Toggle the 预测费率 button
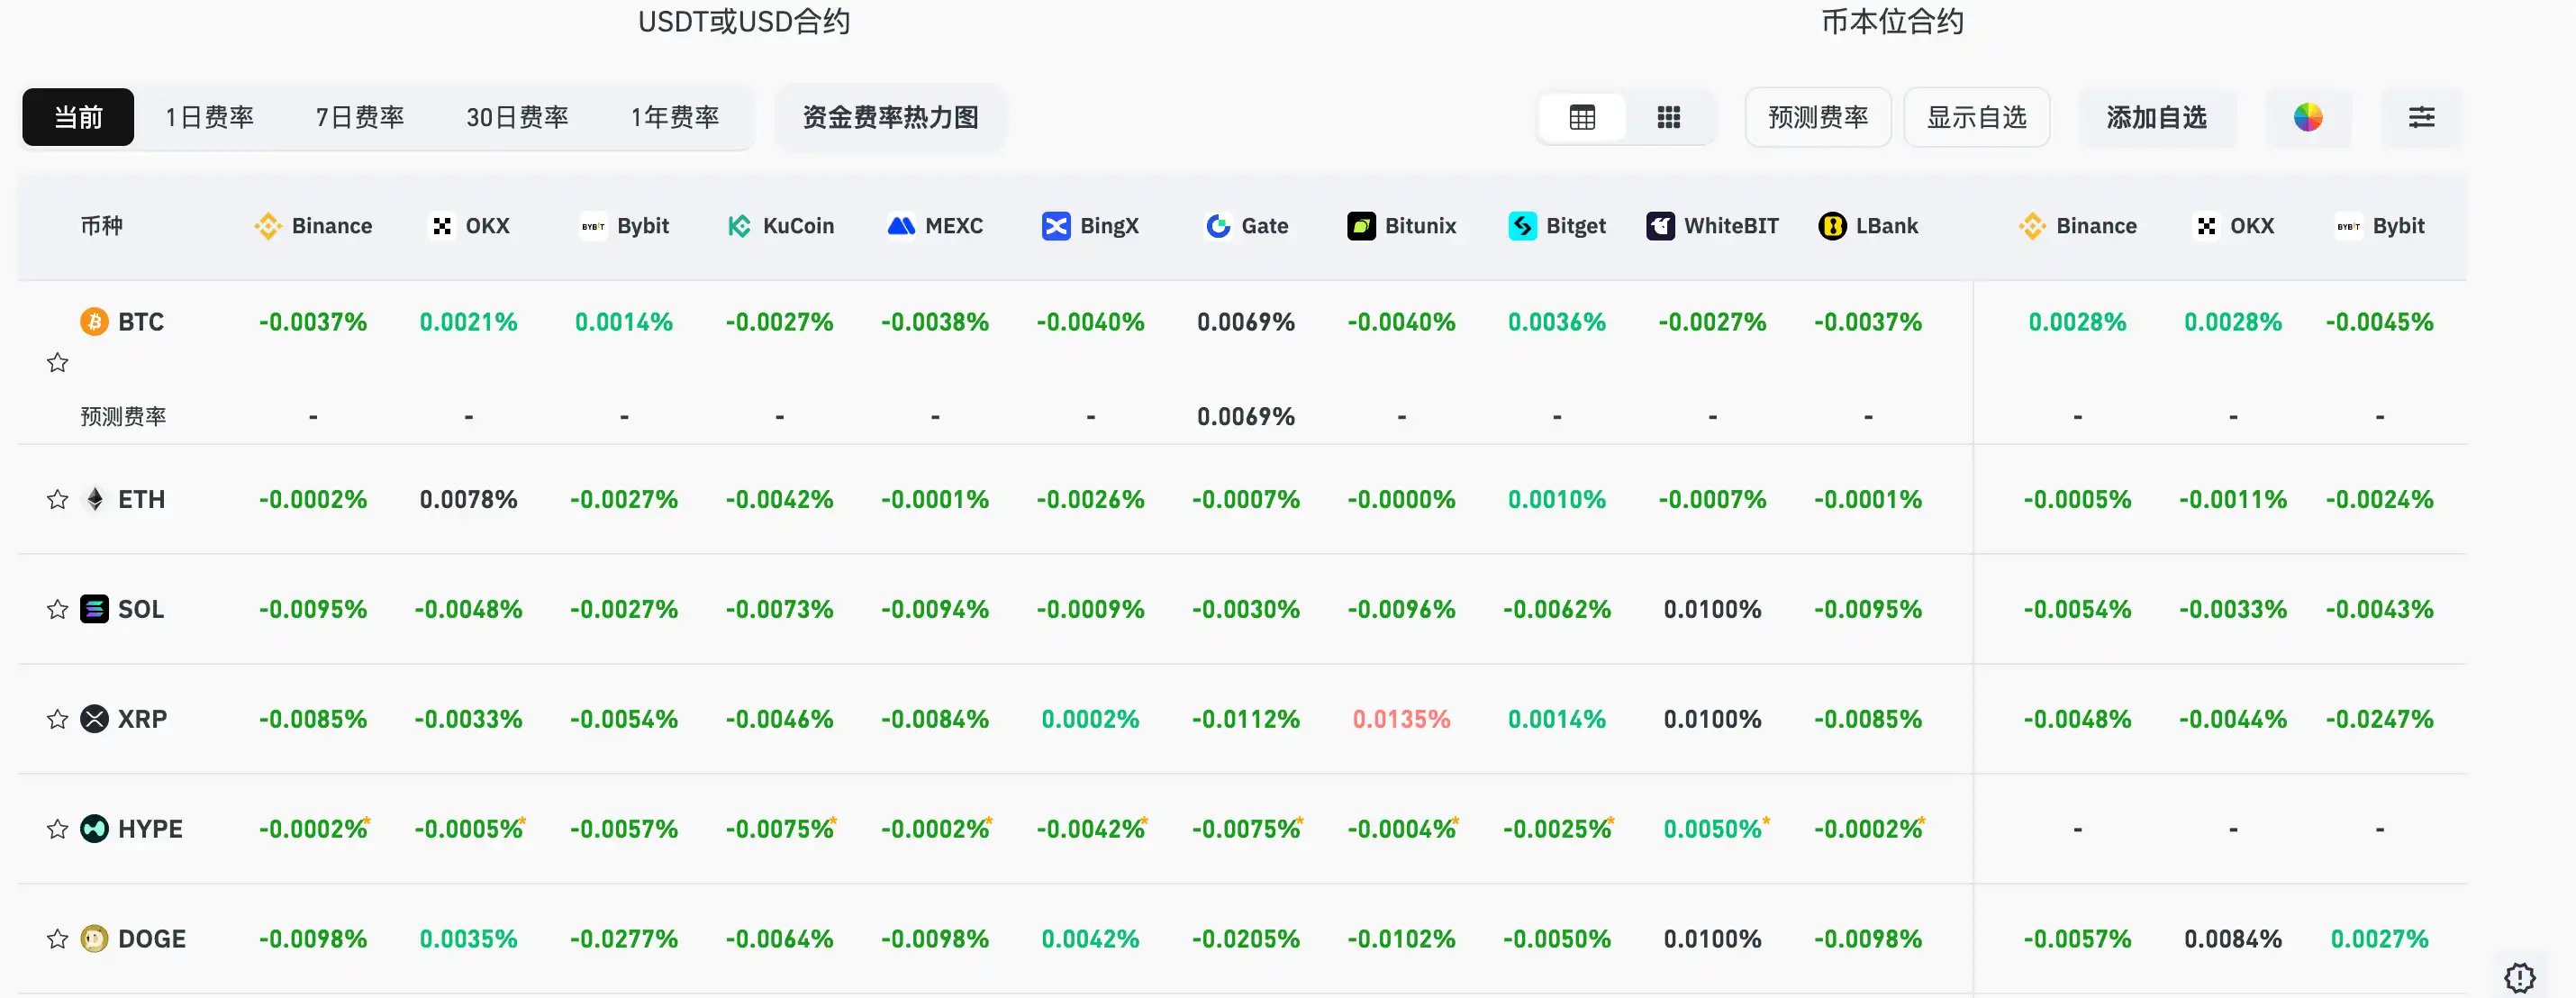 click(1817, 117)
